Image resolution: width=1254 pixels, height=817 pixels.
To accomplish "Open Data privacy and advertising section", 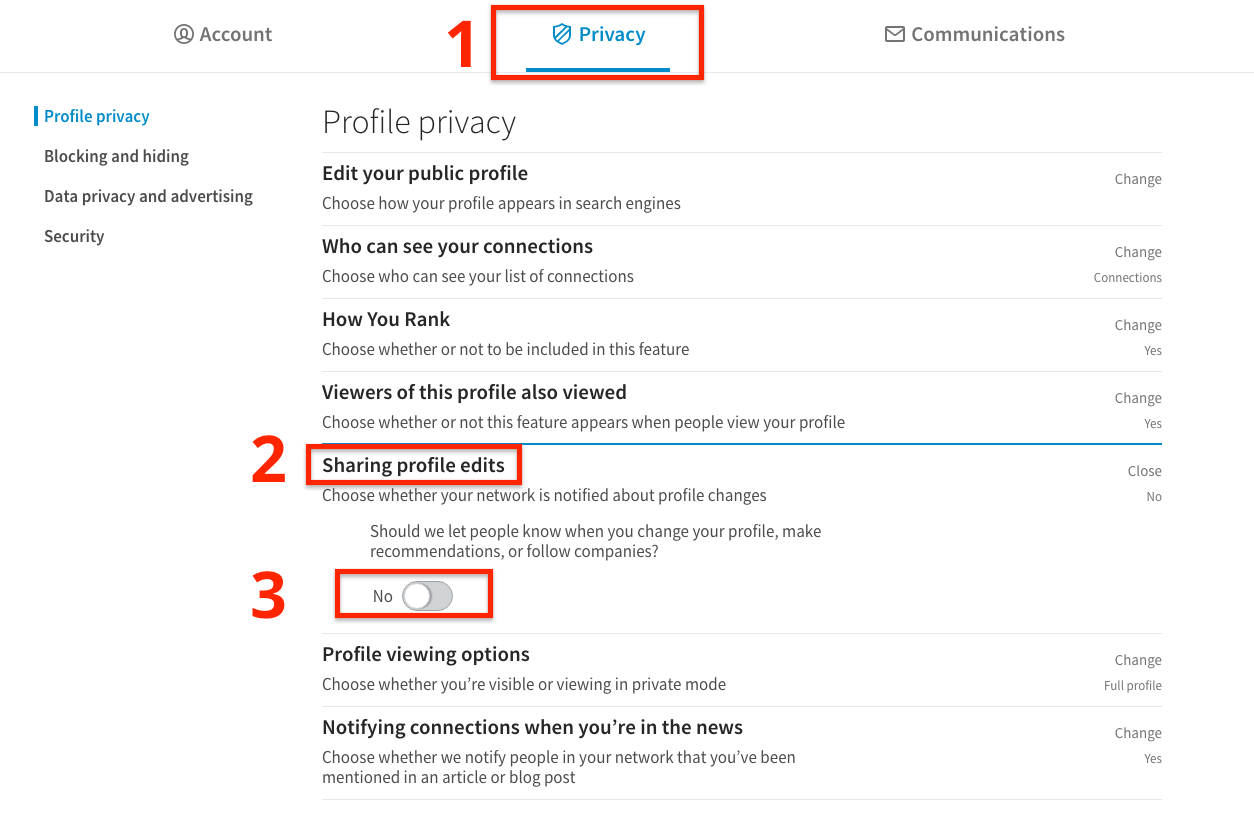I will (148, 196).
